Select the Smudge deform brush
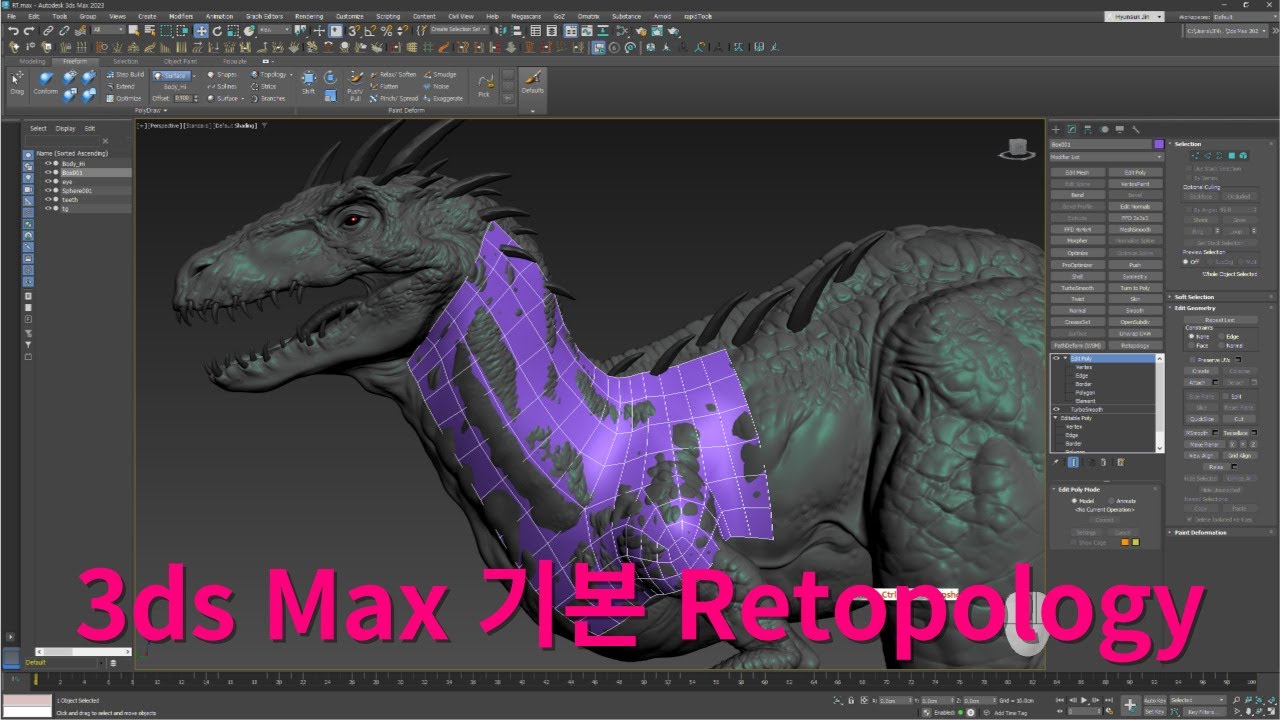 (440, 75)
